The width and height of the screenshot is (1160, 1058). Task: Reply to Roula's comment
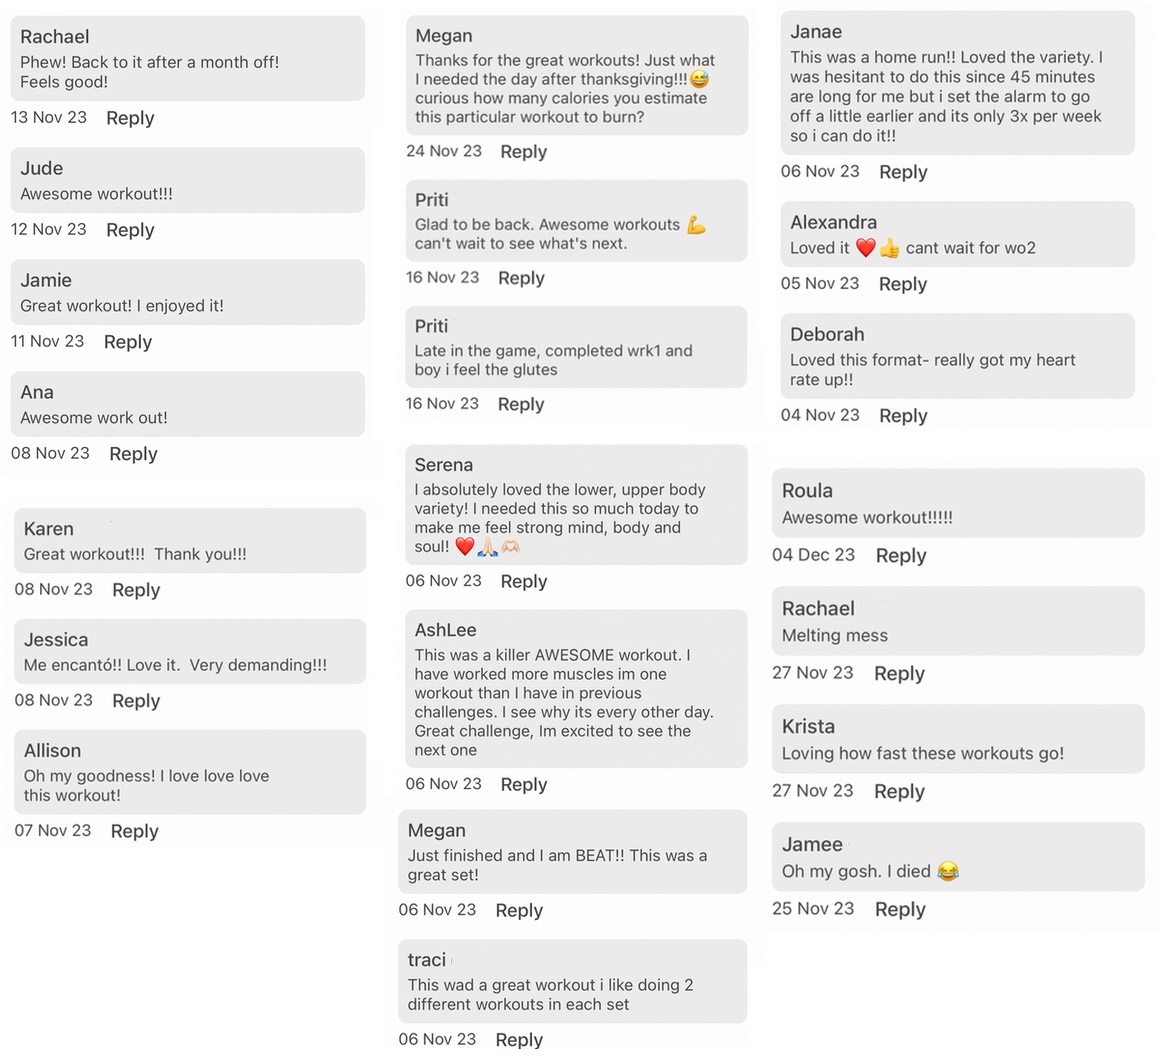(900, 556)
